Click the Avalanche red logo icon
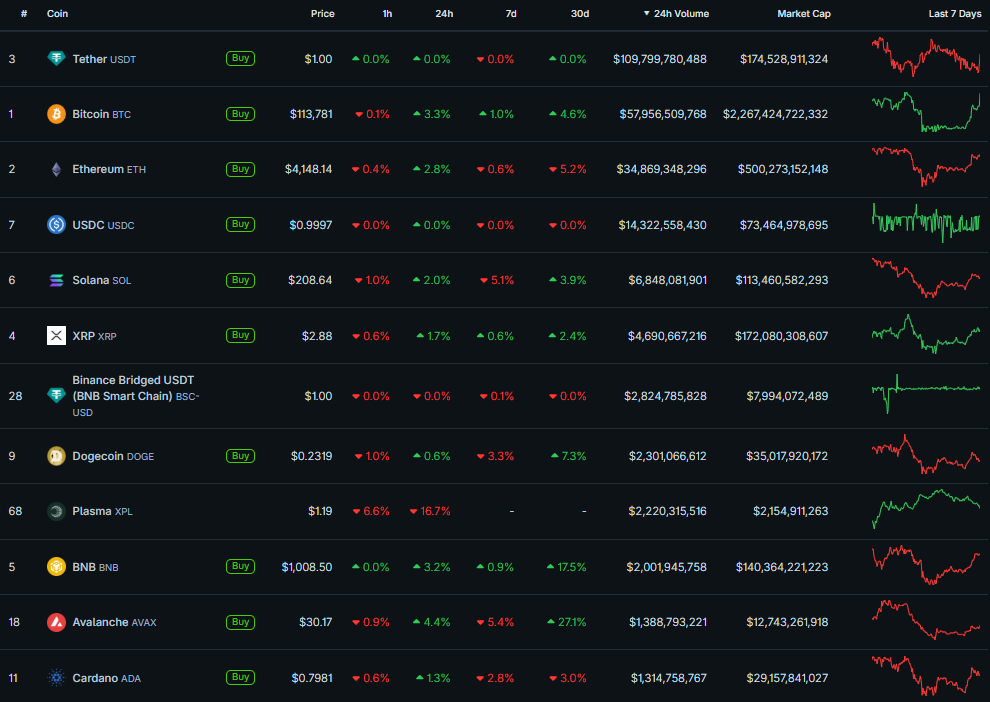The height and width of the screenshot is (702, 990). click(56, 622)
